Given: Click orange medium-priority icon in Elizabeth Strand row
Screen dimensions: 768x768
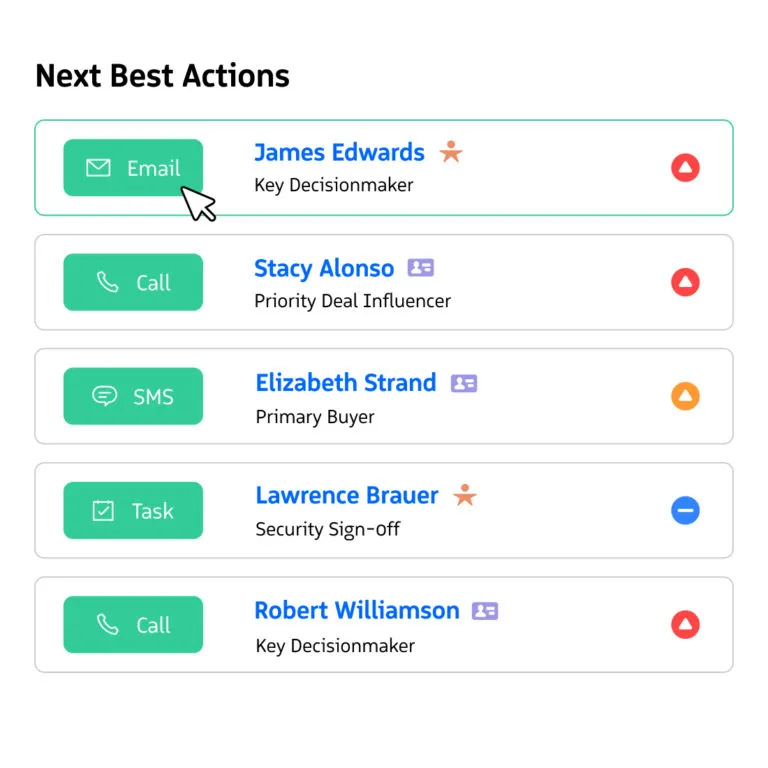Looking at the screenshot, I should 685,396.
